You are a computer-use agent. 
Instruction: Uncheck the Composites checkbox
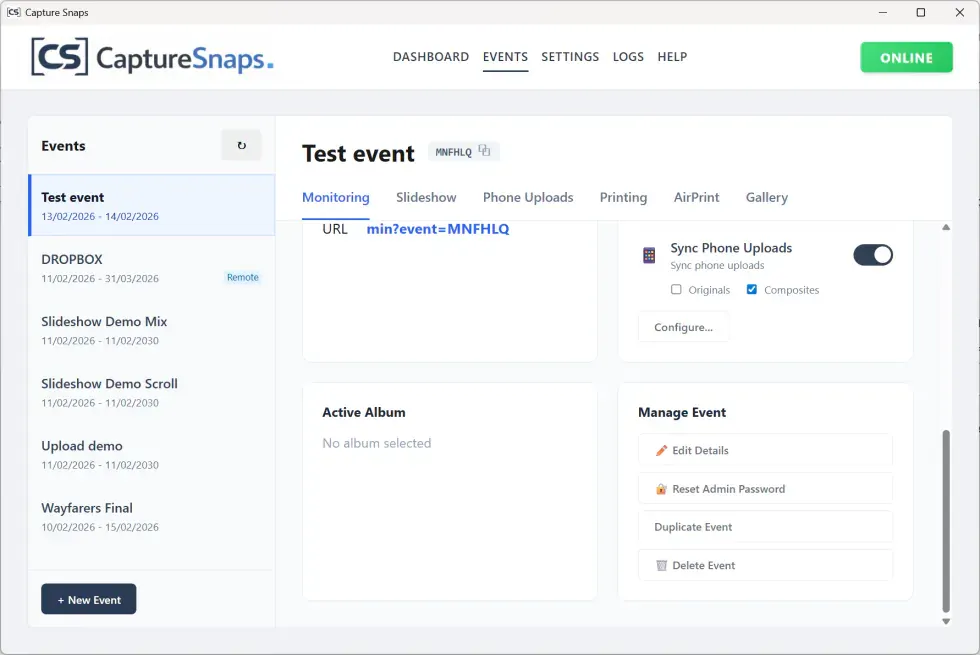point(751,289)
